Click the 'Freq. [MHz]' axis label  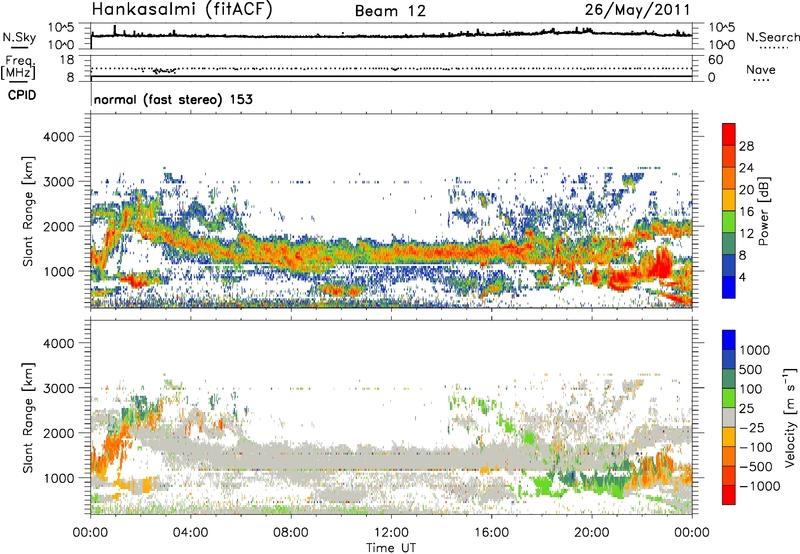(x=18, y=67)
